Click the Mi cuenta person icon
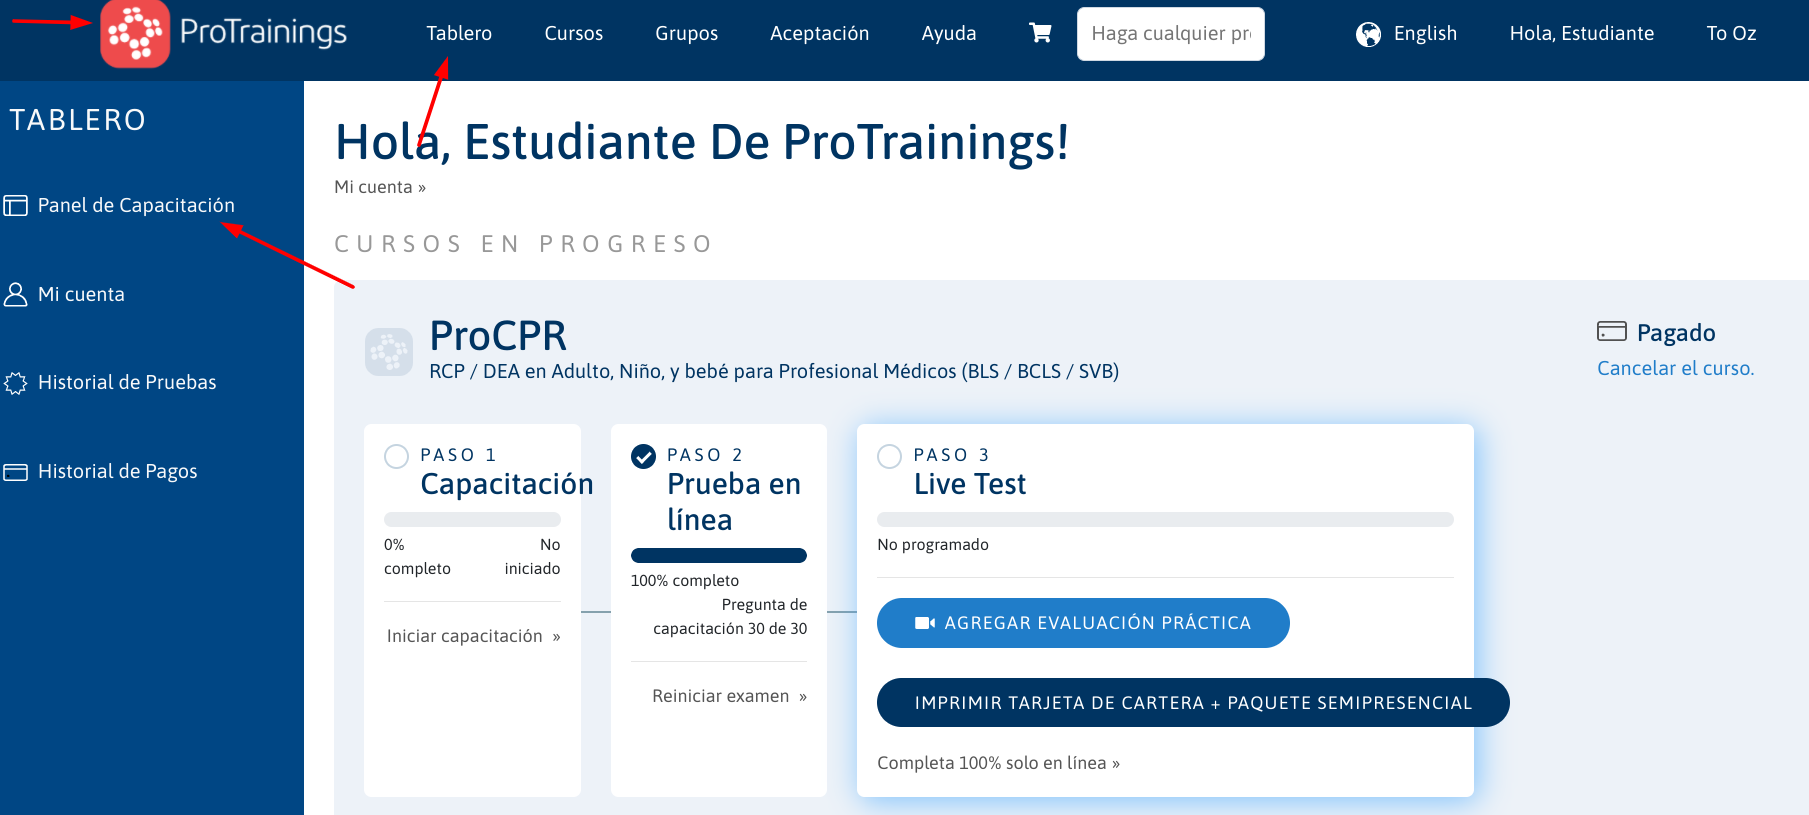Viewport: 1809px width, 815px height. [15, 294]
